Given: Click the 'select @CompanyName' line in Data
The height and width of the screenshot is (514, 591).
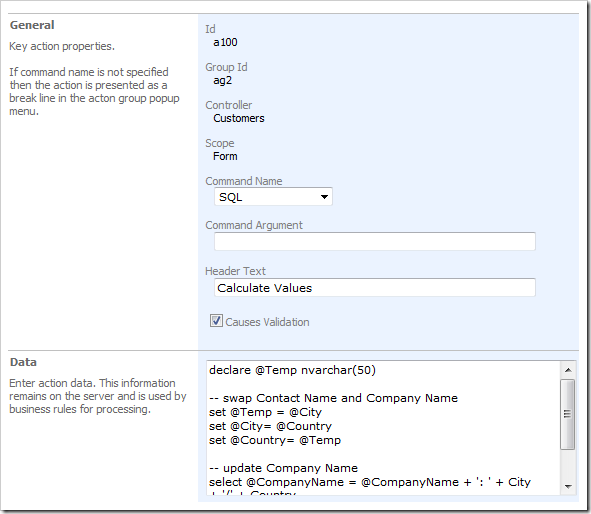Looking at the screenshot, I should tap(370, 482).
